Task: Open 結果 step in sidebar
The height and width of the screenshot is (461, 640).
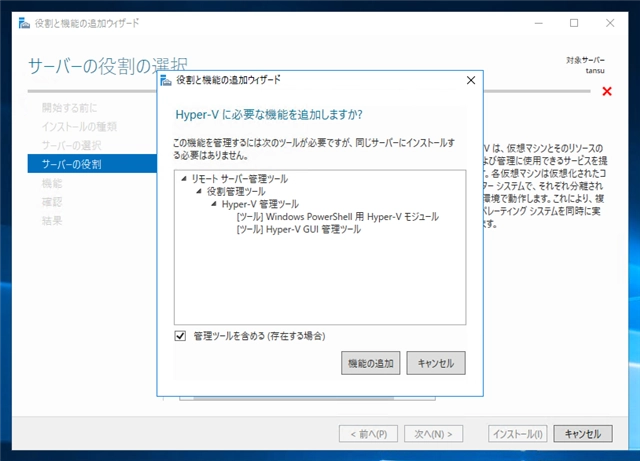Action: pyautogui.click(x=52, y=221)
